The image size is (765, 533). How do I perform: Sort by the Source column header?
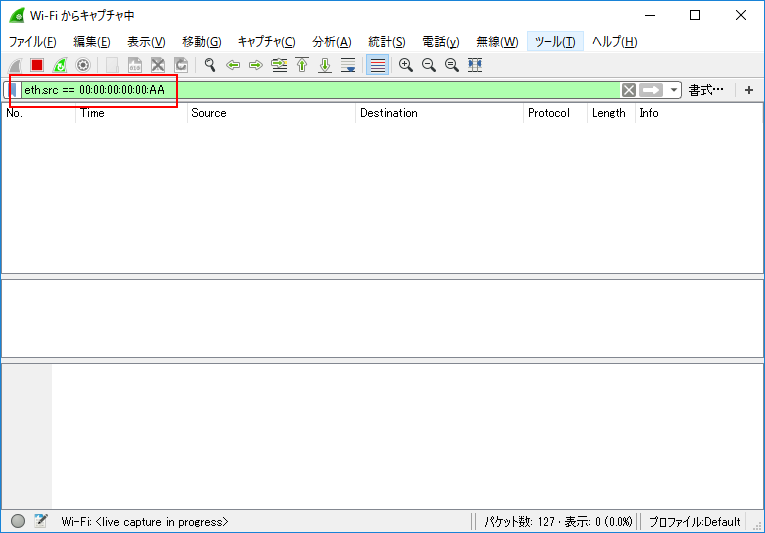pos(271,113)
